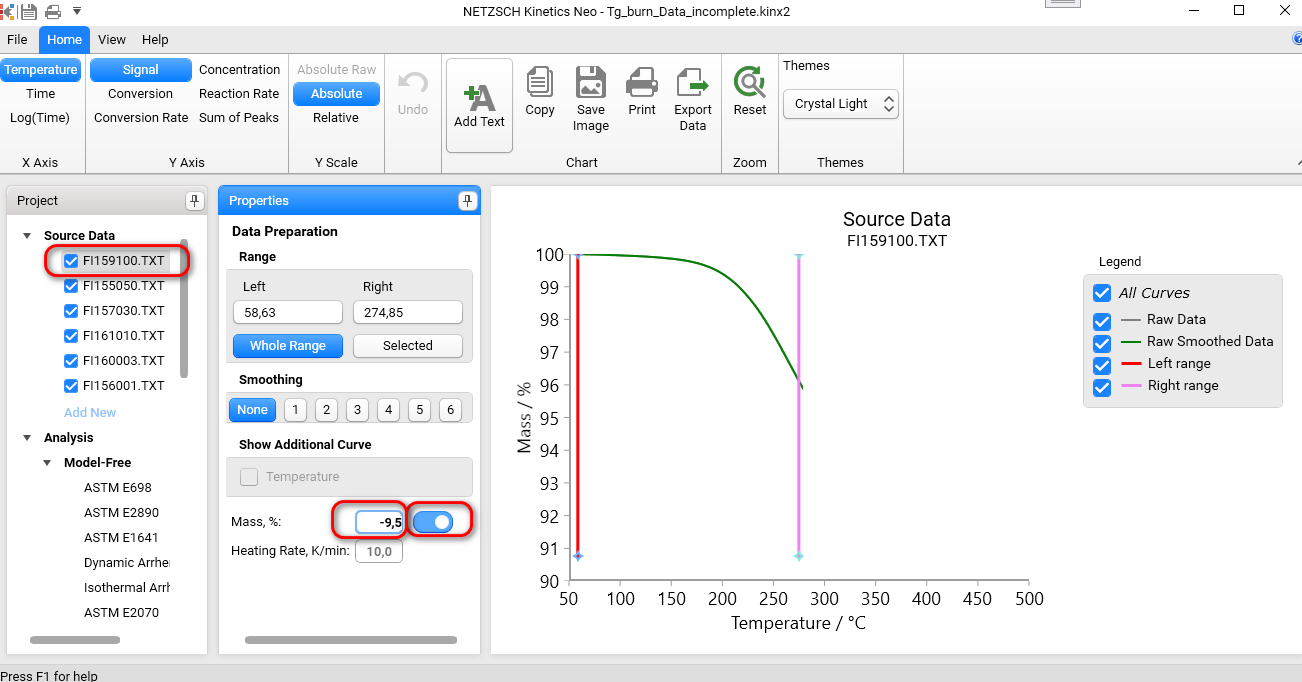Screen dimensions: 1302x682
Task: Uncheck FI155050.TXT in Source Data
Action: [x=69, y=286]
